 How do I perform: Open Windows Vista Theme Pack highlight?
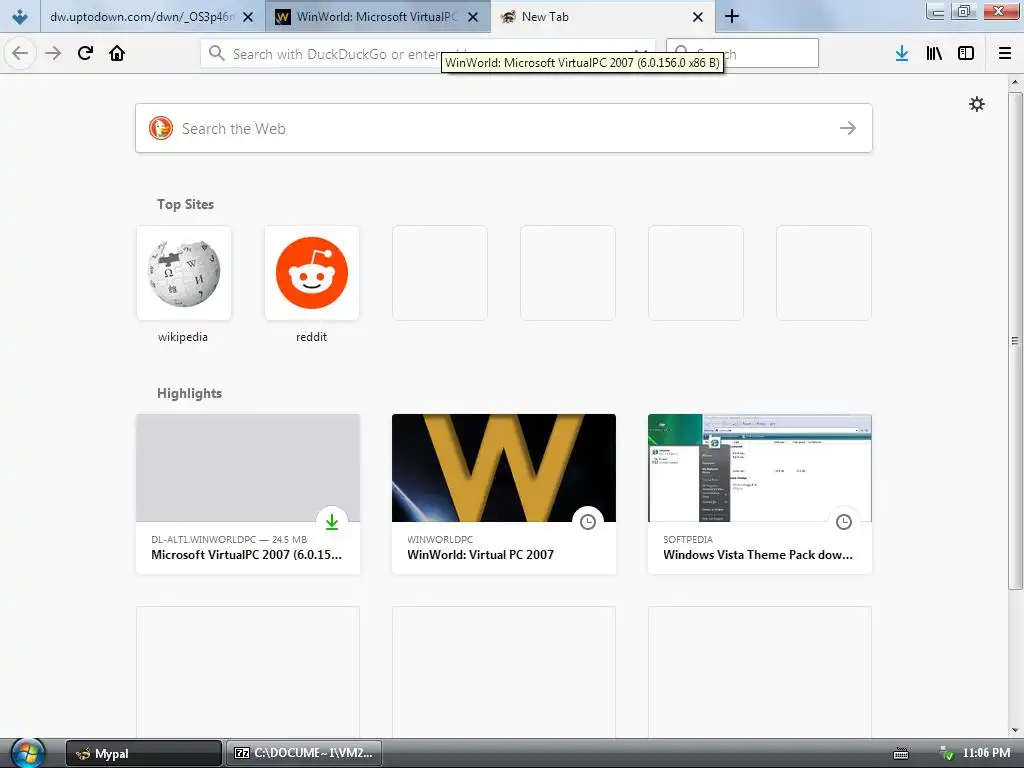click(760, 494)
